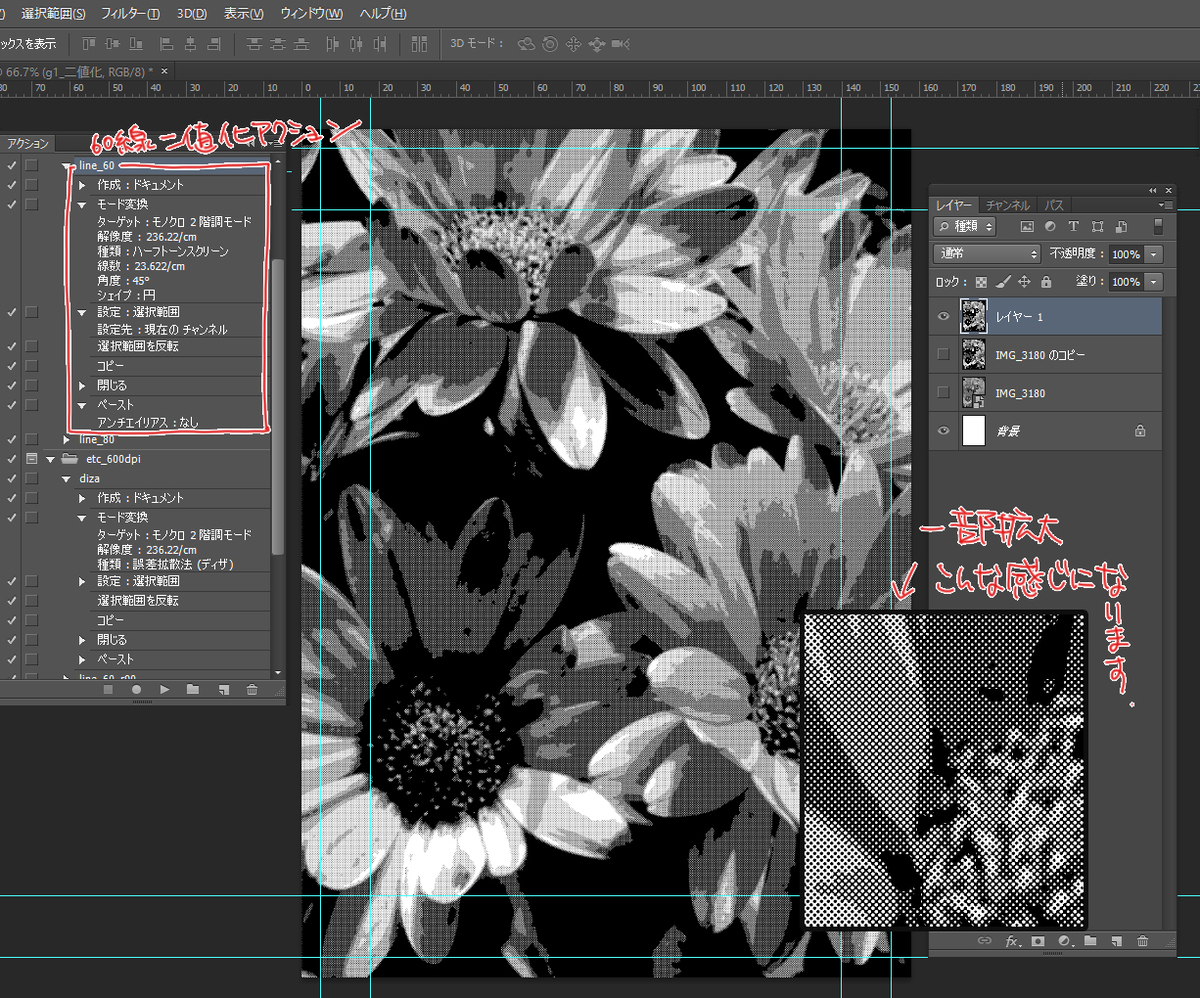Click create new action icon

tap(223, 689)
